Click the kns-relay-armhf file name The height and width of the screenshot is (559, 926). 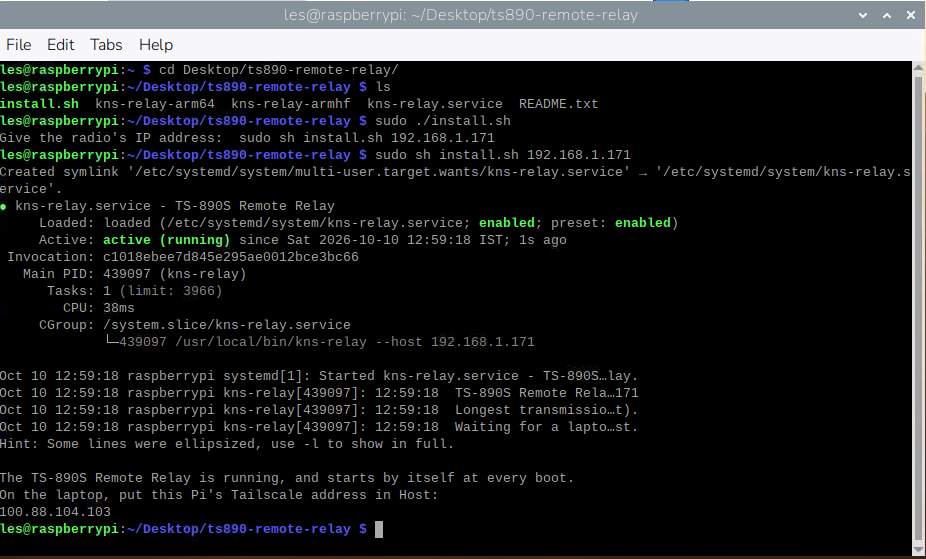tap(291, 104)
